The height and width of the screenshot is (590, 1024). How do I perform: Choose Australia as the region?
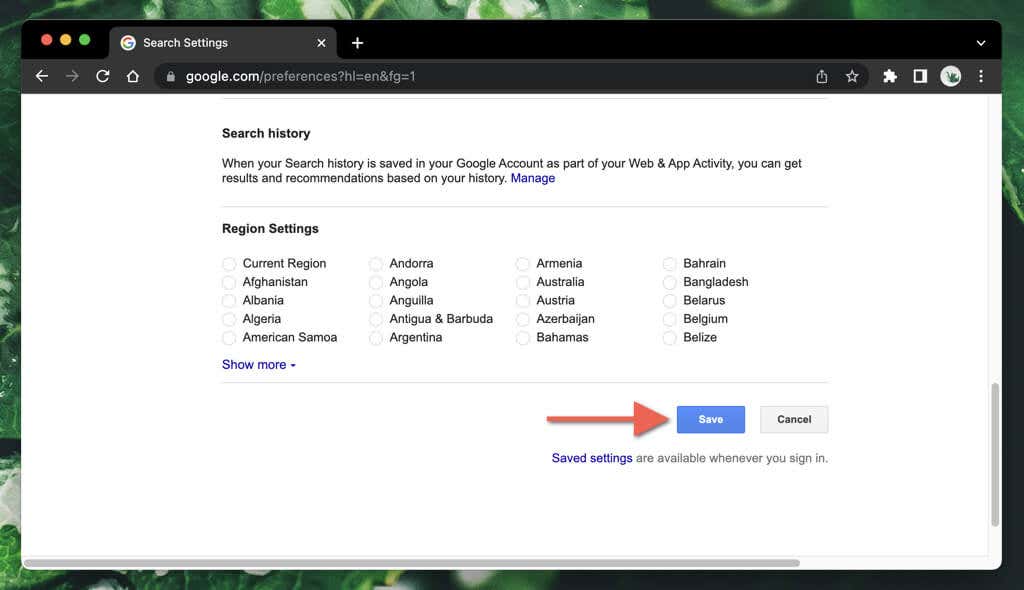(x=523, y=283)
